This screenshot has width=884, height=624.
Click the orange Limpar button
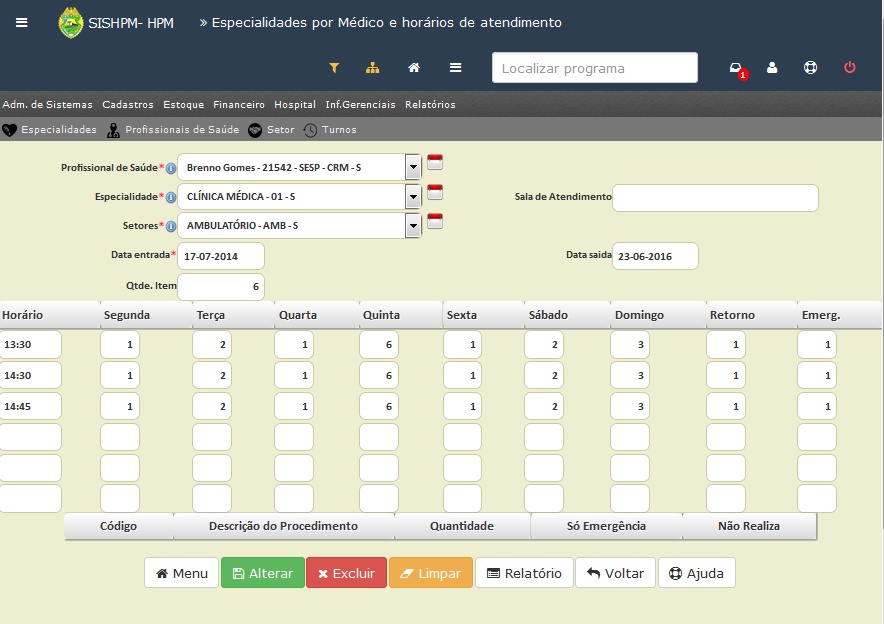(431, 573)
